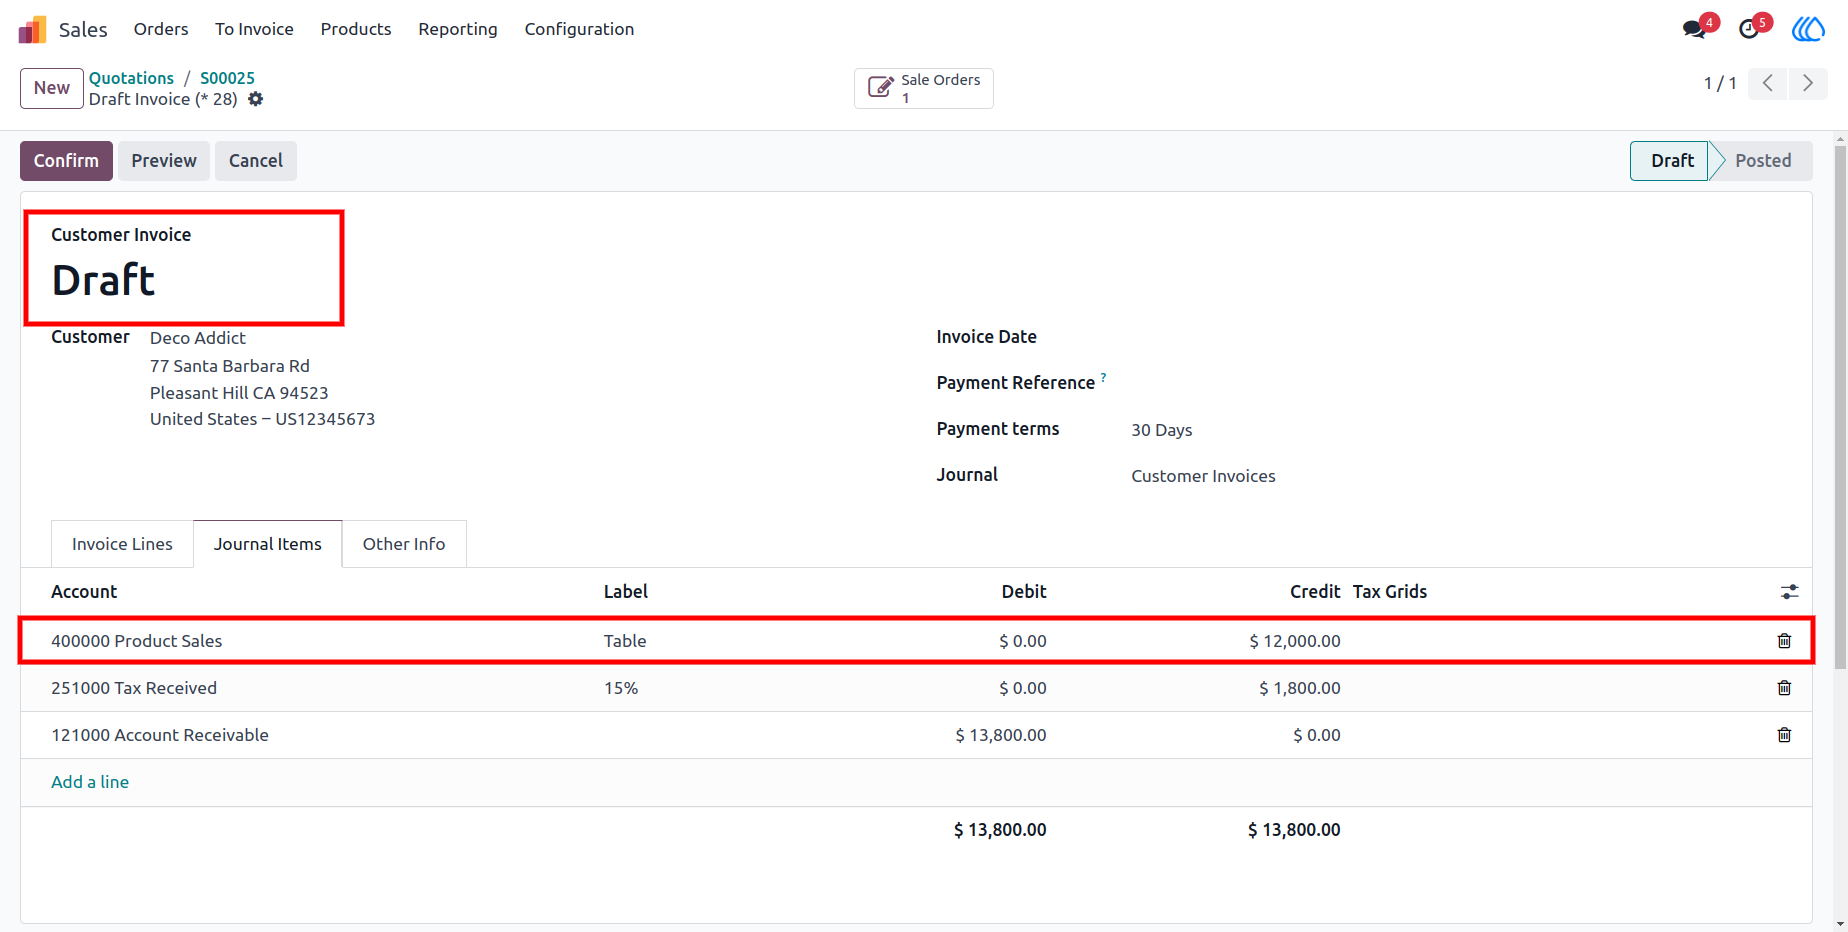This screenshot has height=932, width=1848.
Task: Follow the Quotations breadcrumb link
Action: click(x=131, y=78)
